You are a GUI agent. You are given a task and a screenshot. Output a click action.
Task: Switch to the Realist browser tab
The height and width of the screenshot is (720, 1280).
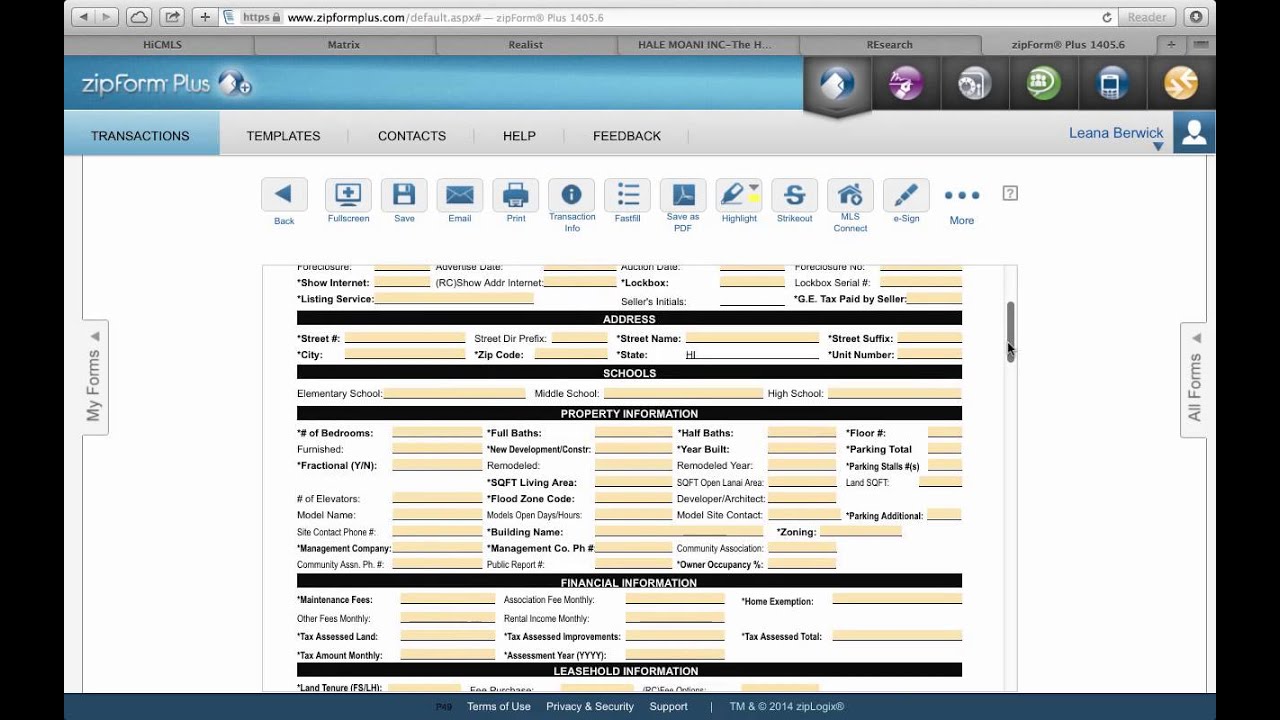(525, 45)
